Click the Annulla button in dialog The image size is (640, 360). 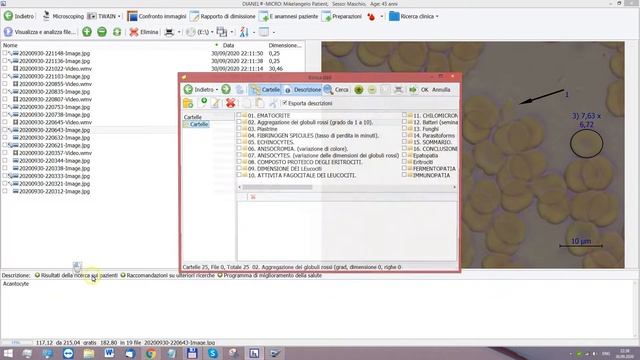(x=441, y=89)
